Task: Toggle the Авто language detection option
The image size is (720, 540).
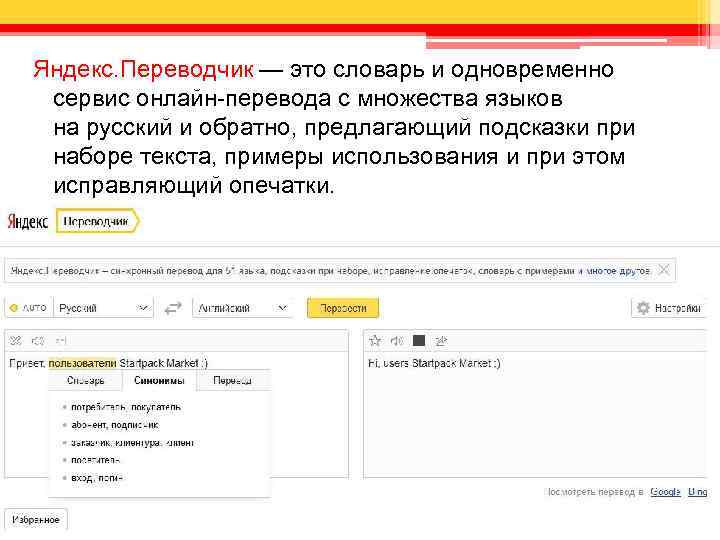Action: click(29, 308)
